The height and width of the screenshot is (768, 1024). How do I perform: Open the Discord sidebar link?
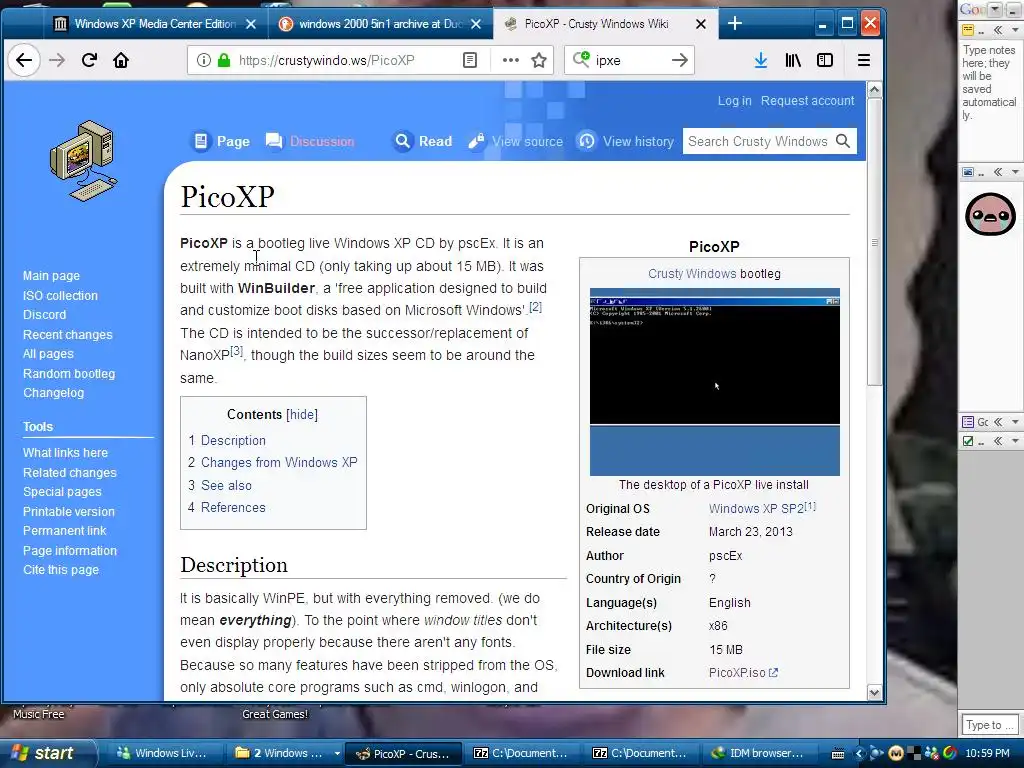pyautogui.click(x=44, y=314)
